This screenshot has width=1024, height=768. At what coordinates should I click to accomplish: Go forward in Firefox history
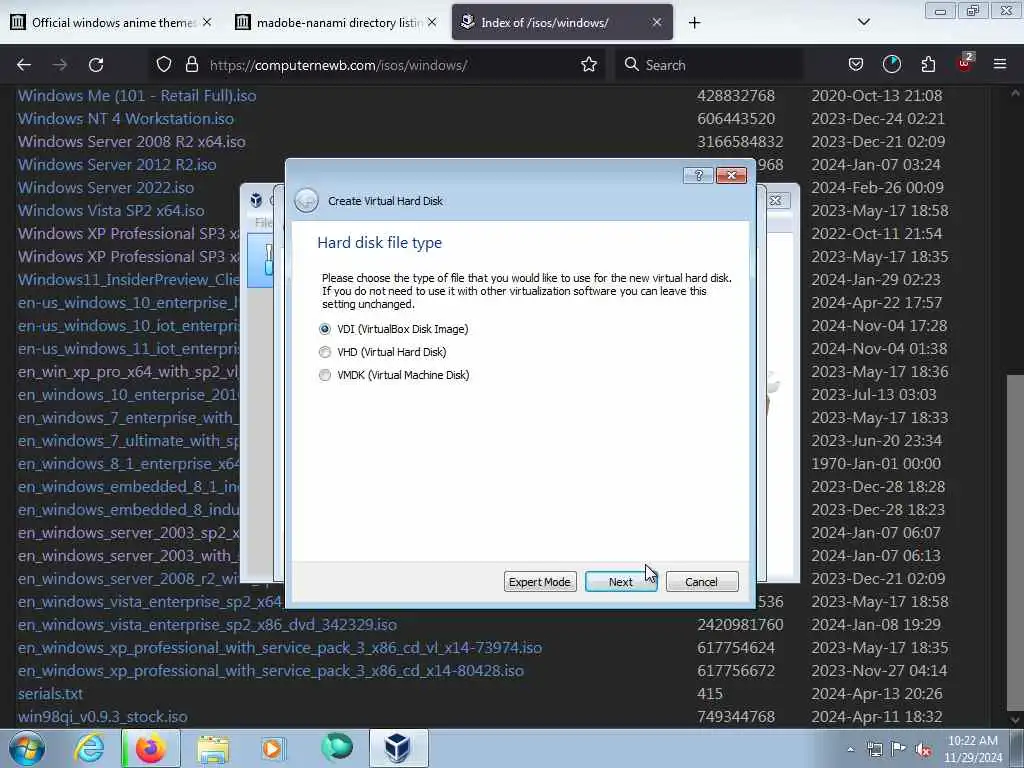pos(60,65)
